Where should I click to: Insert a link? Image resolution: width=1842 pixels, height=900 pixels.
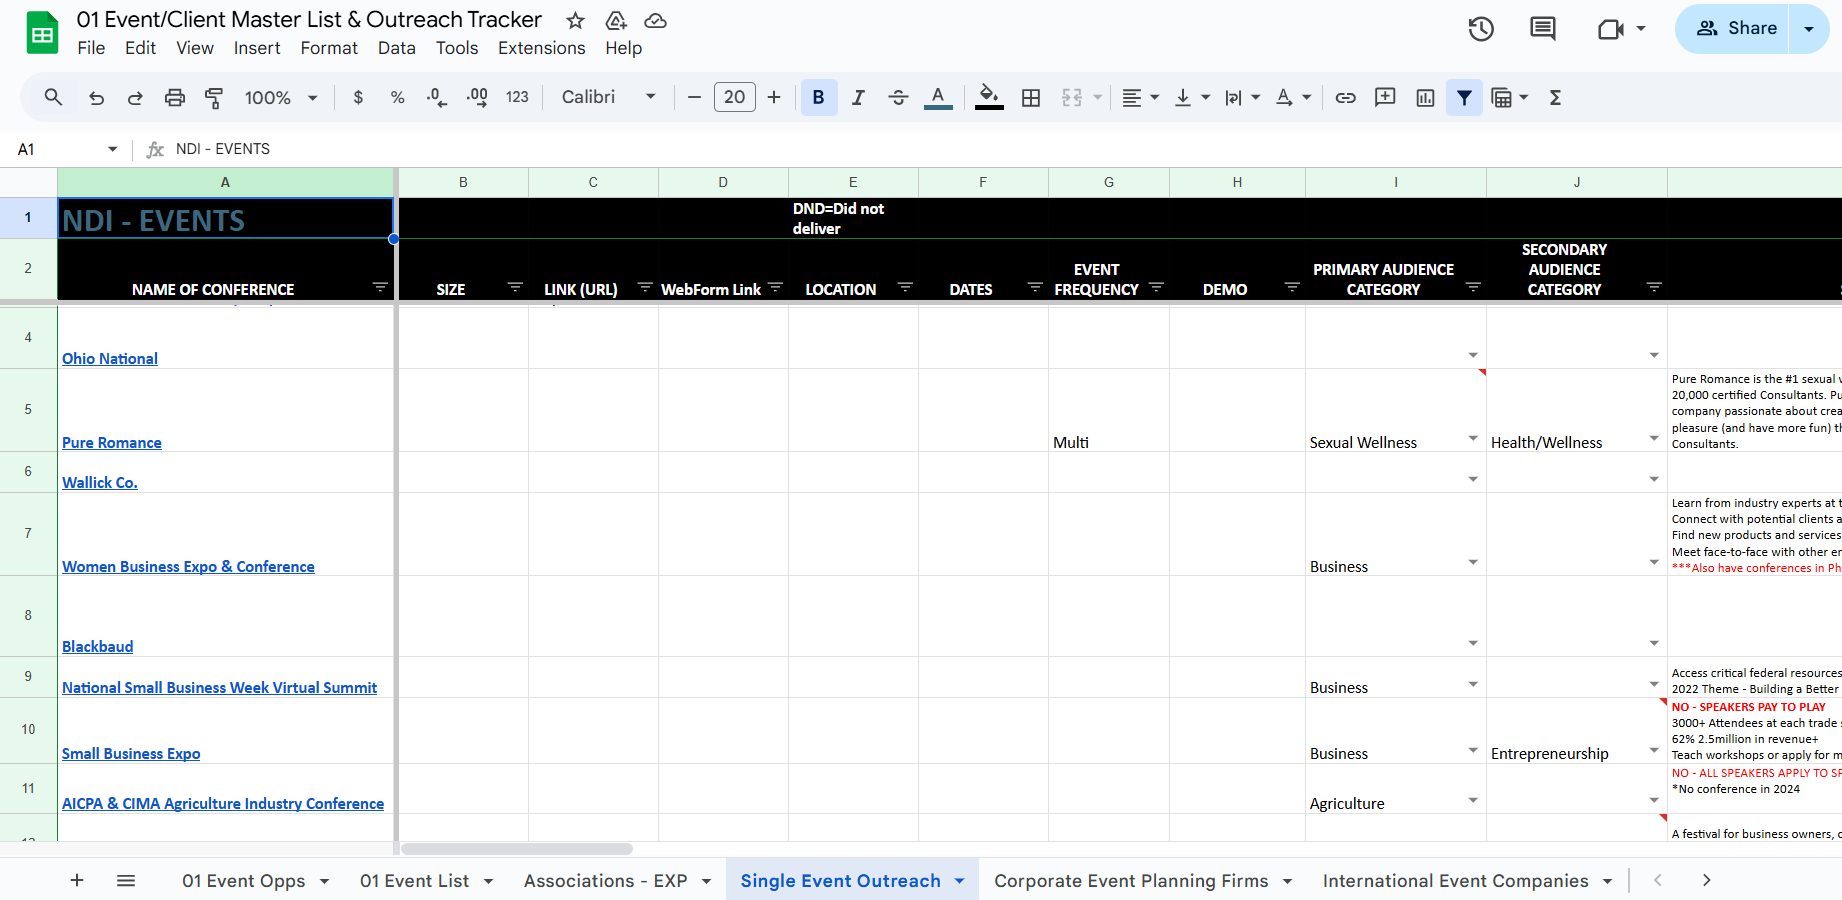(x=1346, y=97)
